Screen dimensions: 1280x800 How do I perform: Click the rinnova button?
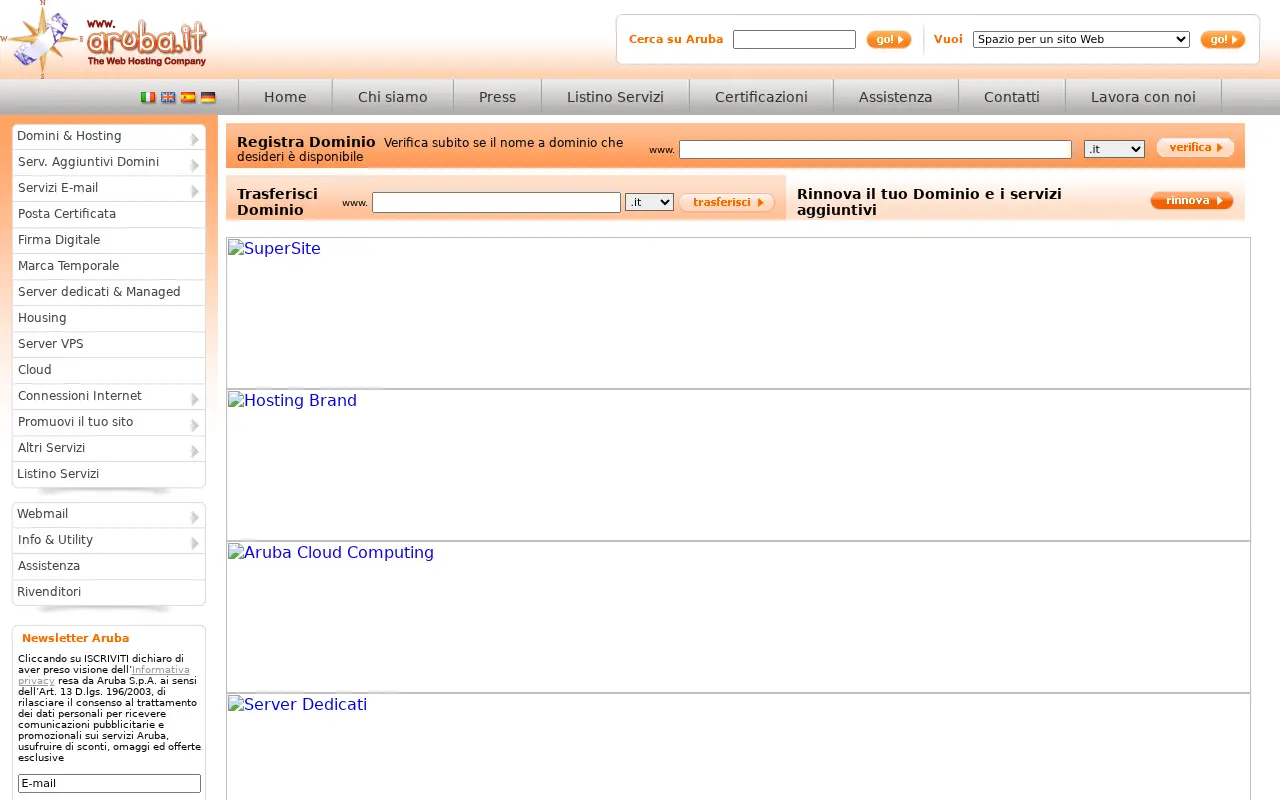click(x=1192, y=201)
